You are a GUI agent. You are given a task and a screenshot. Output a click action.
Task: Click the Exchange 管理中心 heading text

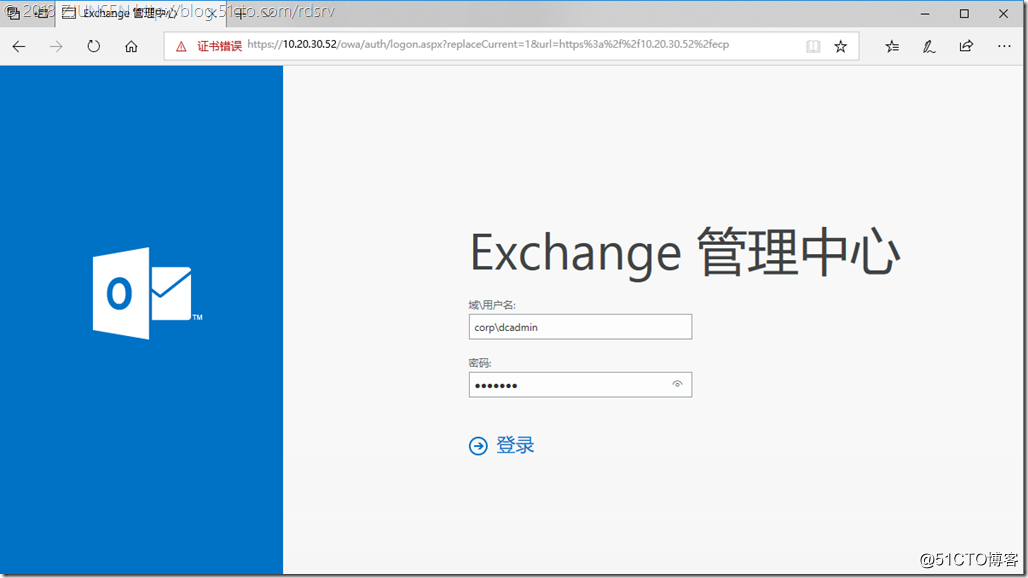pos(686,253)
